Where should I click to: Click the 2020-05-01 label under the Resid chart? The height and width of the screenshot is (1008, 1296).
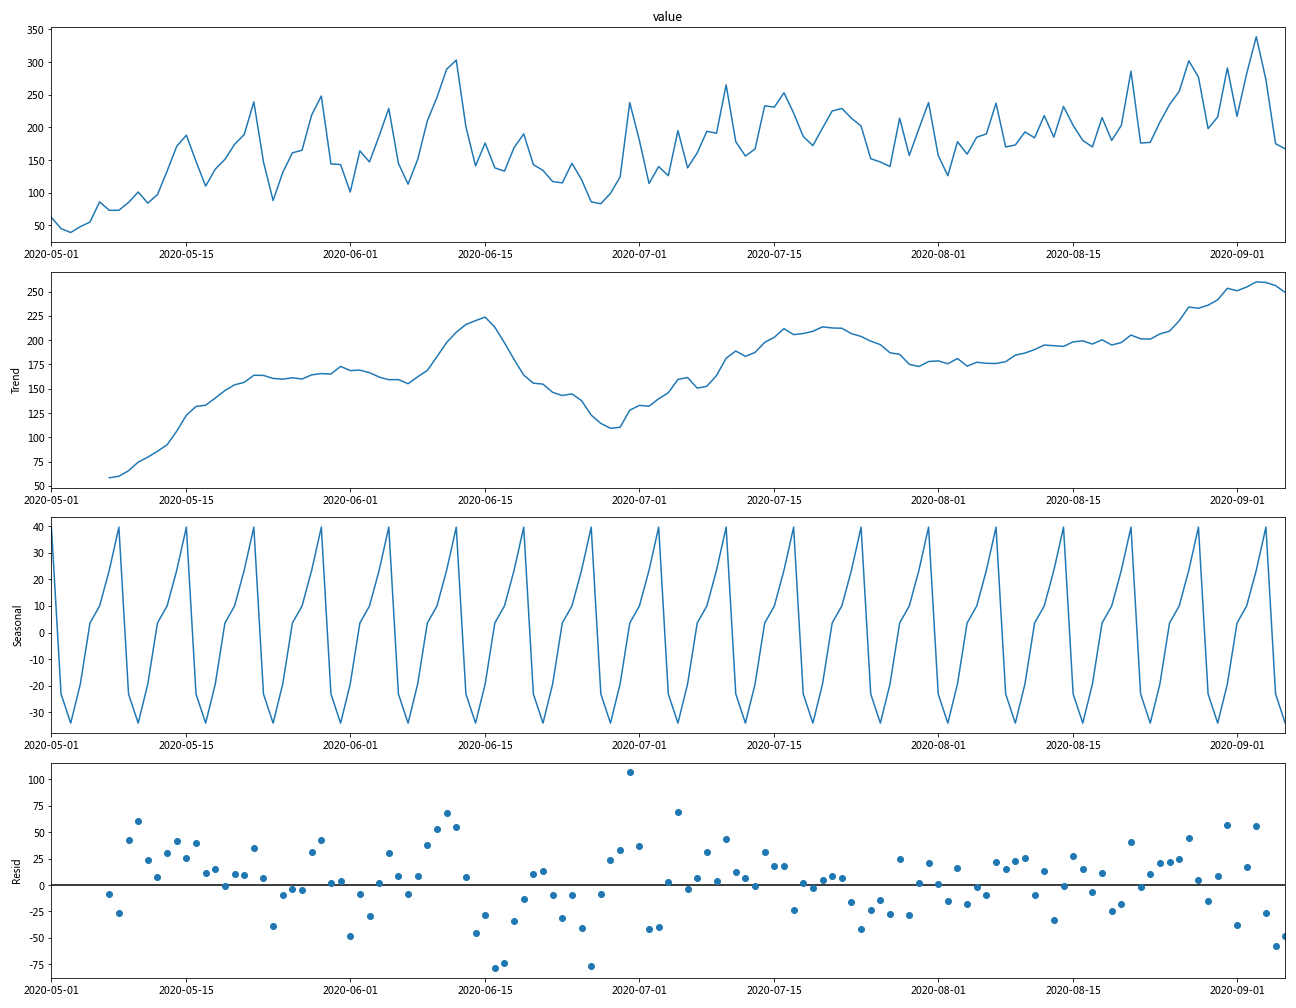pyautogui.click(x=51, y=990)
